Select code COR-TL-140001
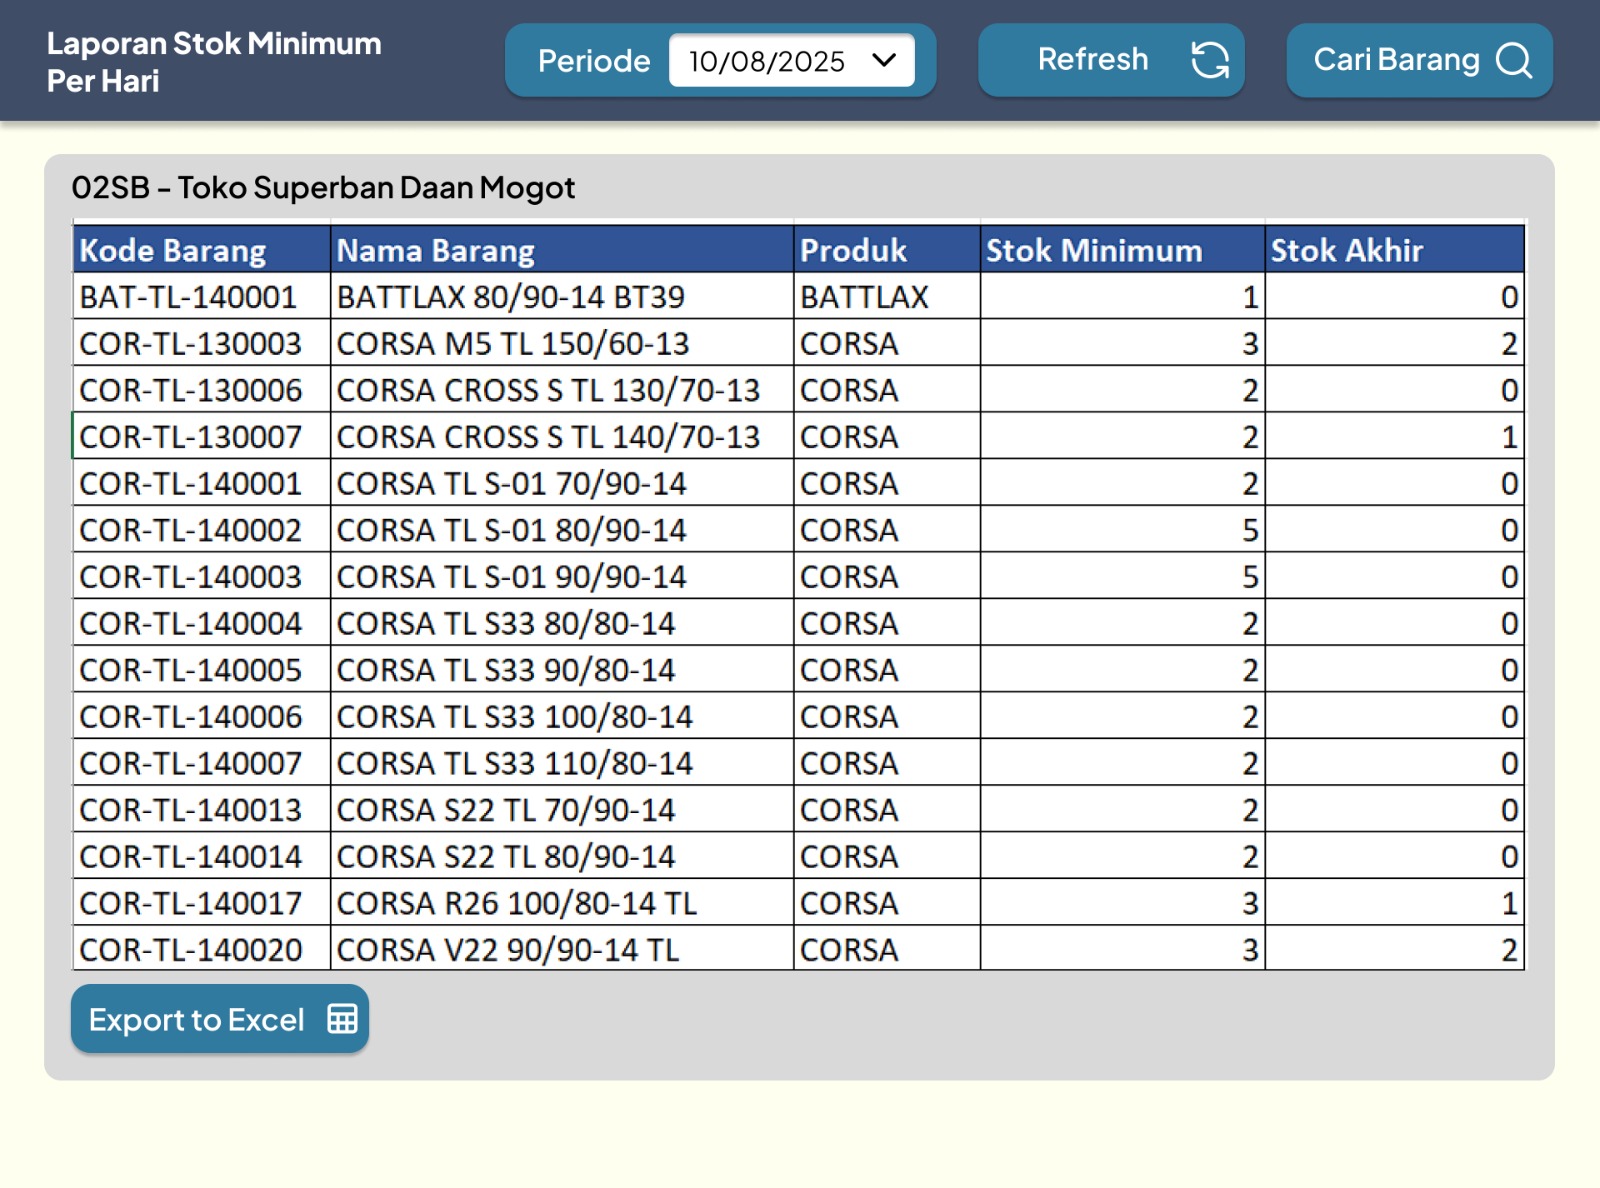1600x1188 pixels. click(201, 483)
